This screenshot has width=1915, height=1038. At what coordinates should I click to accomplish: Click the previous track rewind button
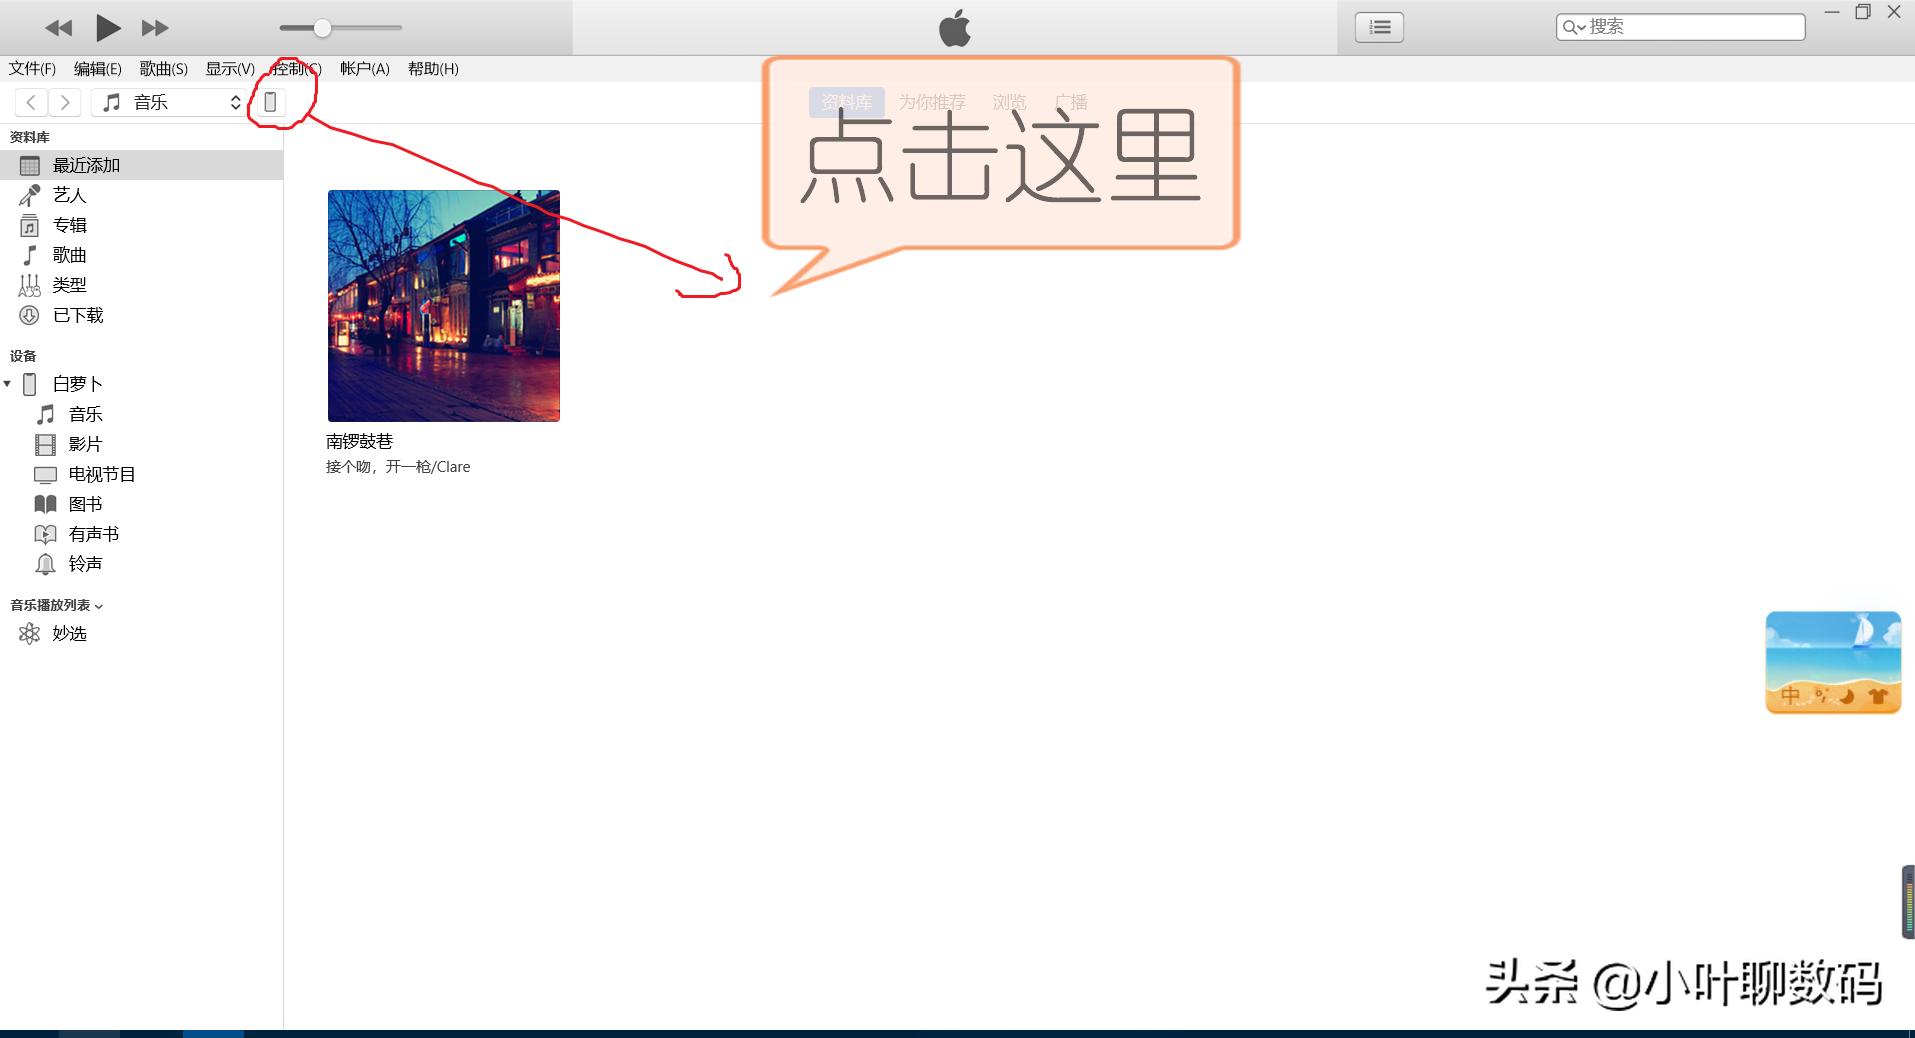(59, 28)
